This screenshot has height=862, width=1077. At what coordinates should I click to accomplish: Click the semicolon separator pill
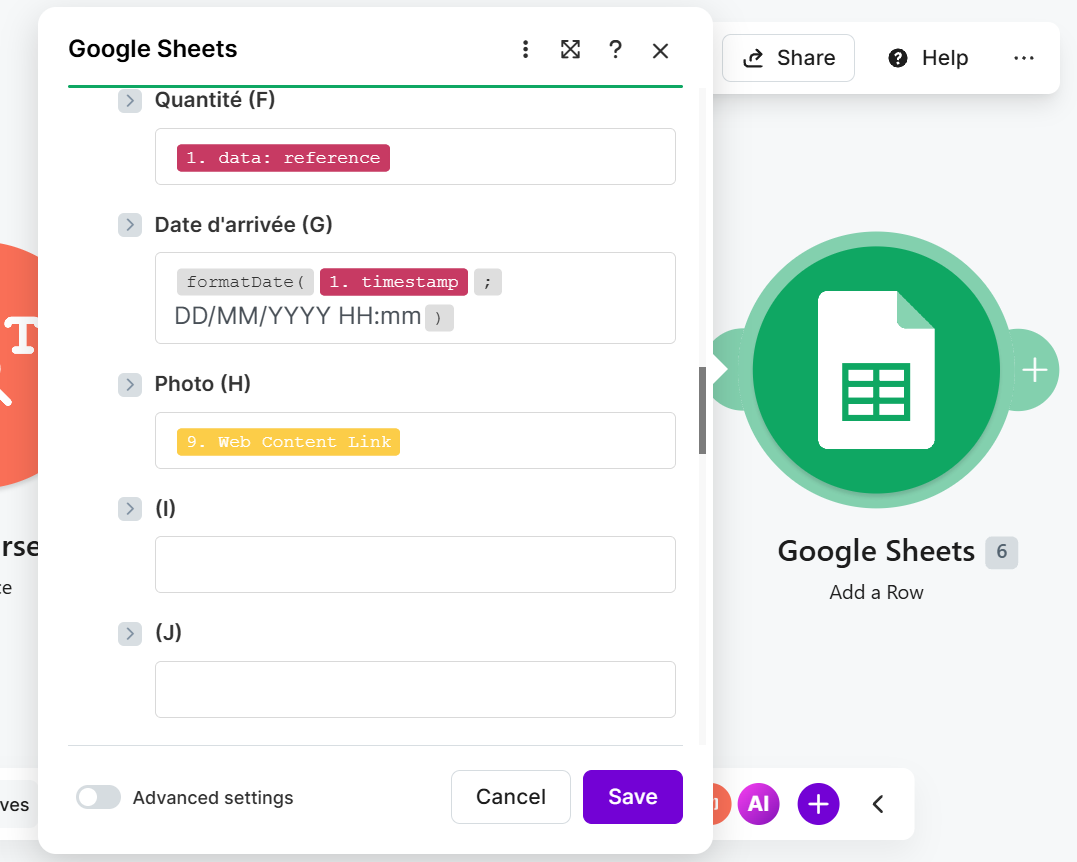click(488, 282)
